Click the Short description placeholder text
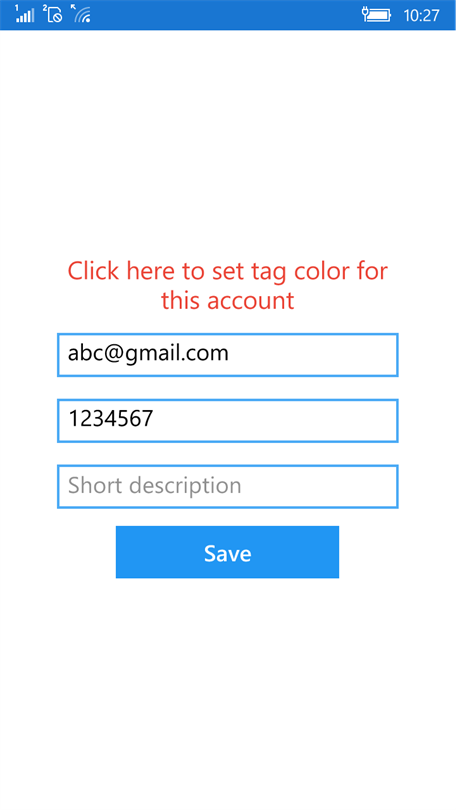The height and width of the screenshot is (810, 456). [x=154, y=486]
